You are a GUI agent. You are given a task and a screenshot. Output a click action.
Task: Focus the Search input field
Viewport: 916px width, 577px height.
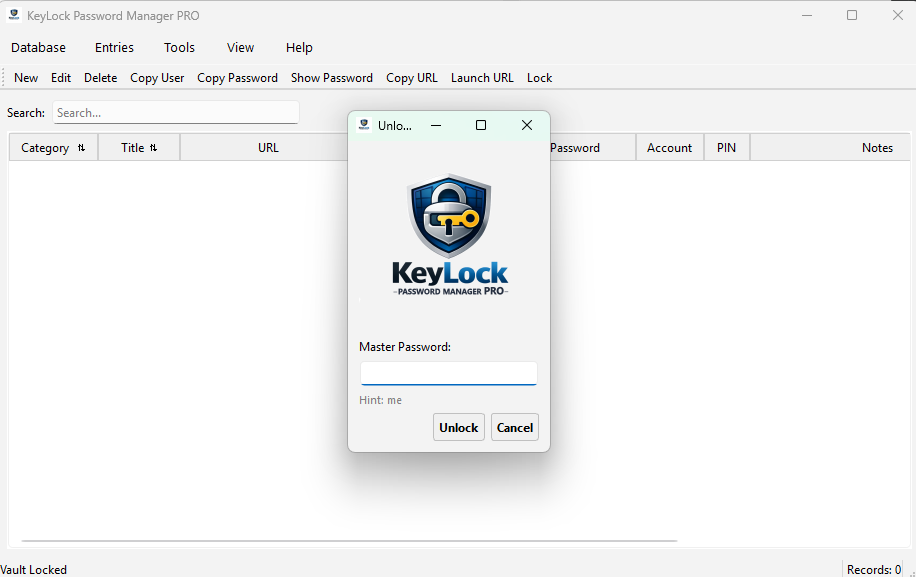(176, 112)
